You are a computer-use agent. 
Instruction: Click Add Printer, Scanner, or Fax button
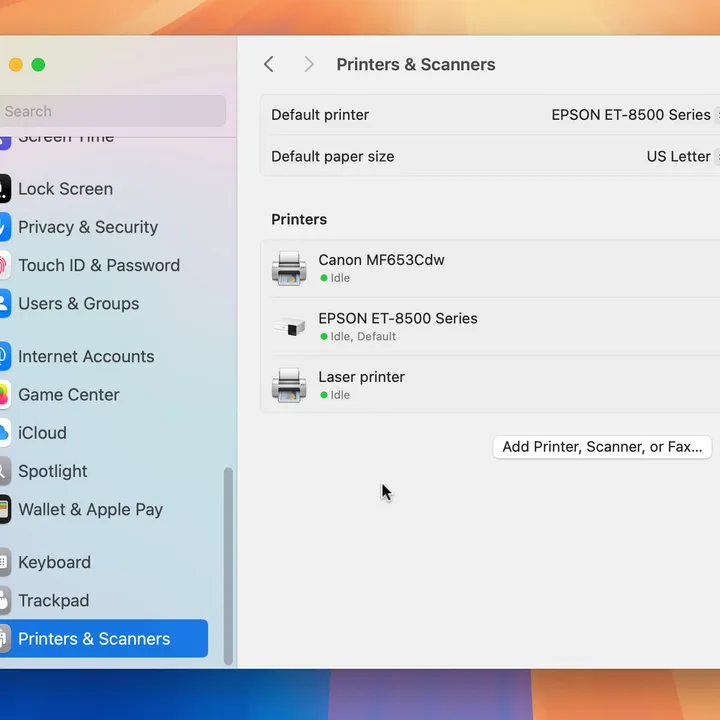point(602,447)
